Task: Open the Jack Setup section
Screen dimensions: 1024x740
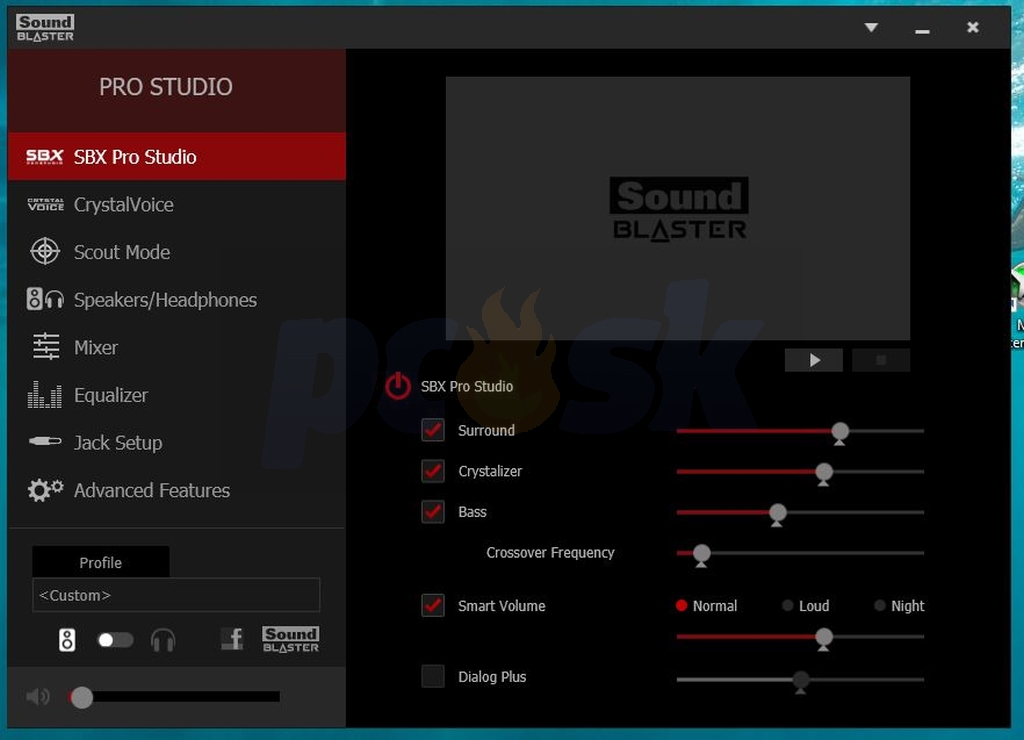Action: click(177, 443)
